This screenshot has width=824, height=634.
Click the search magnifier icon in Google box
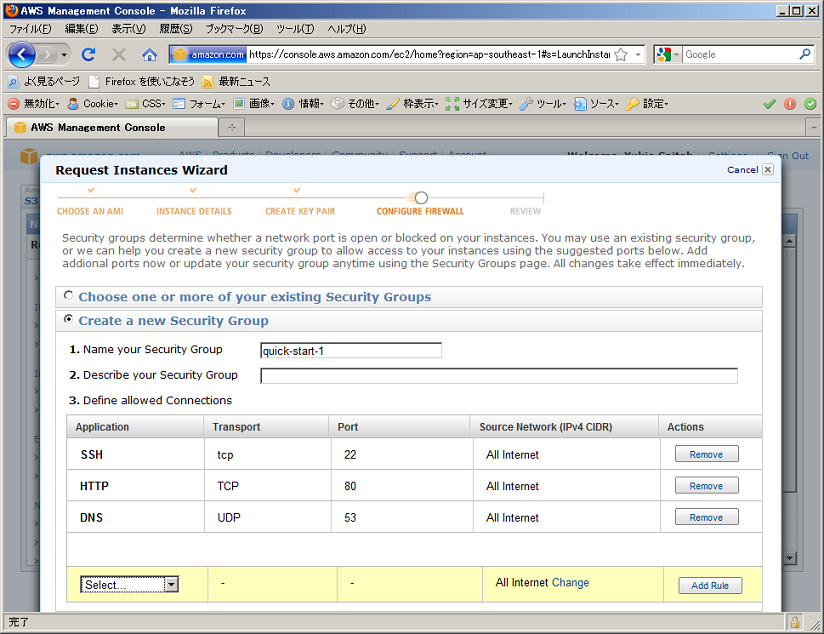[805, 55]
